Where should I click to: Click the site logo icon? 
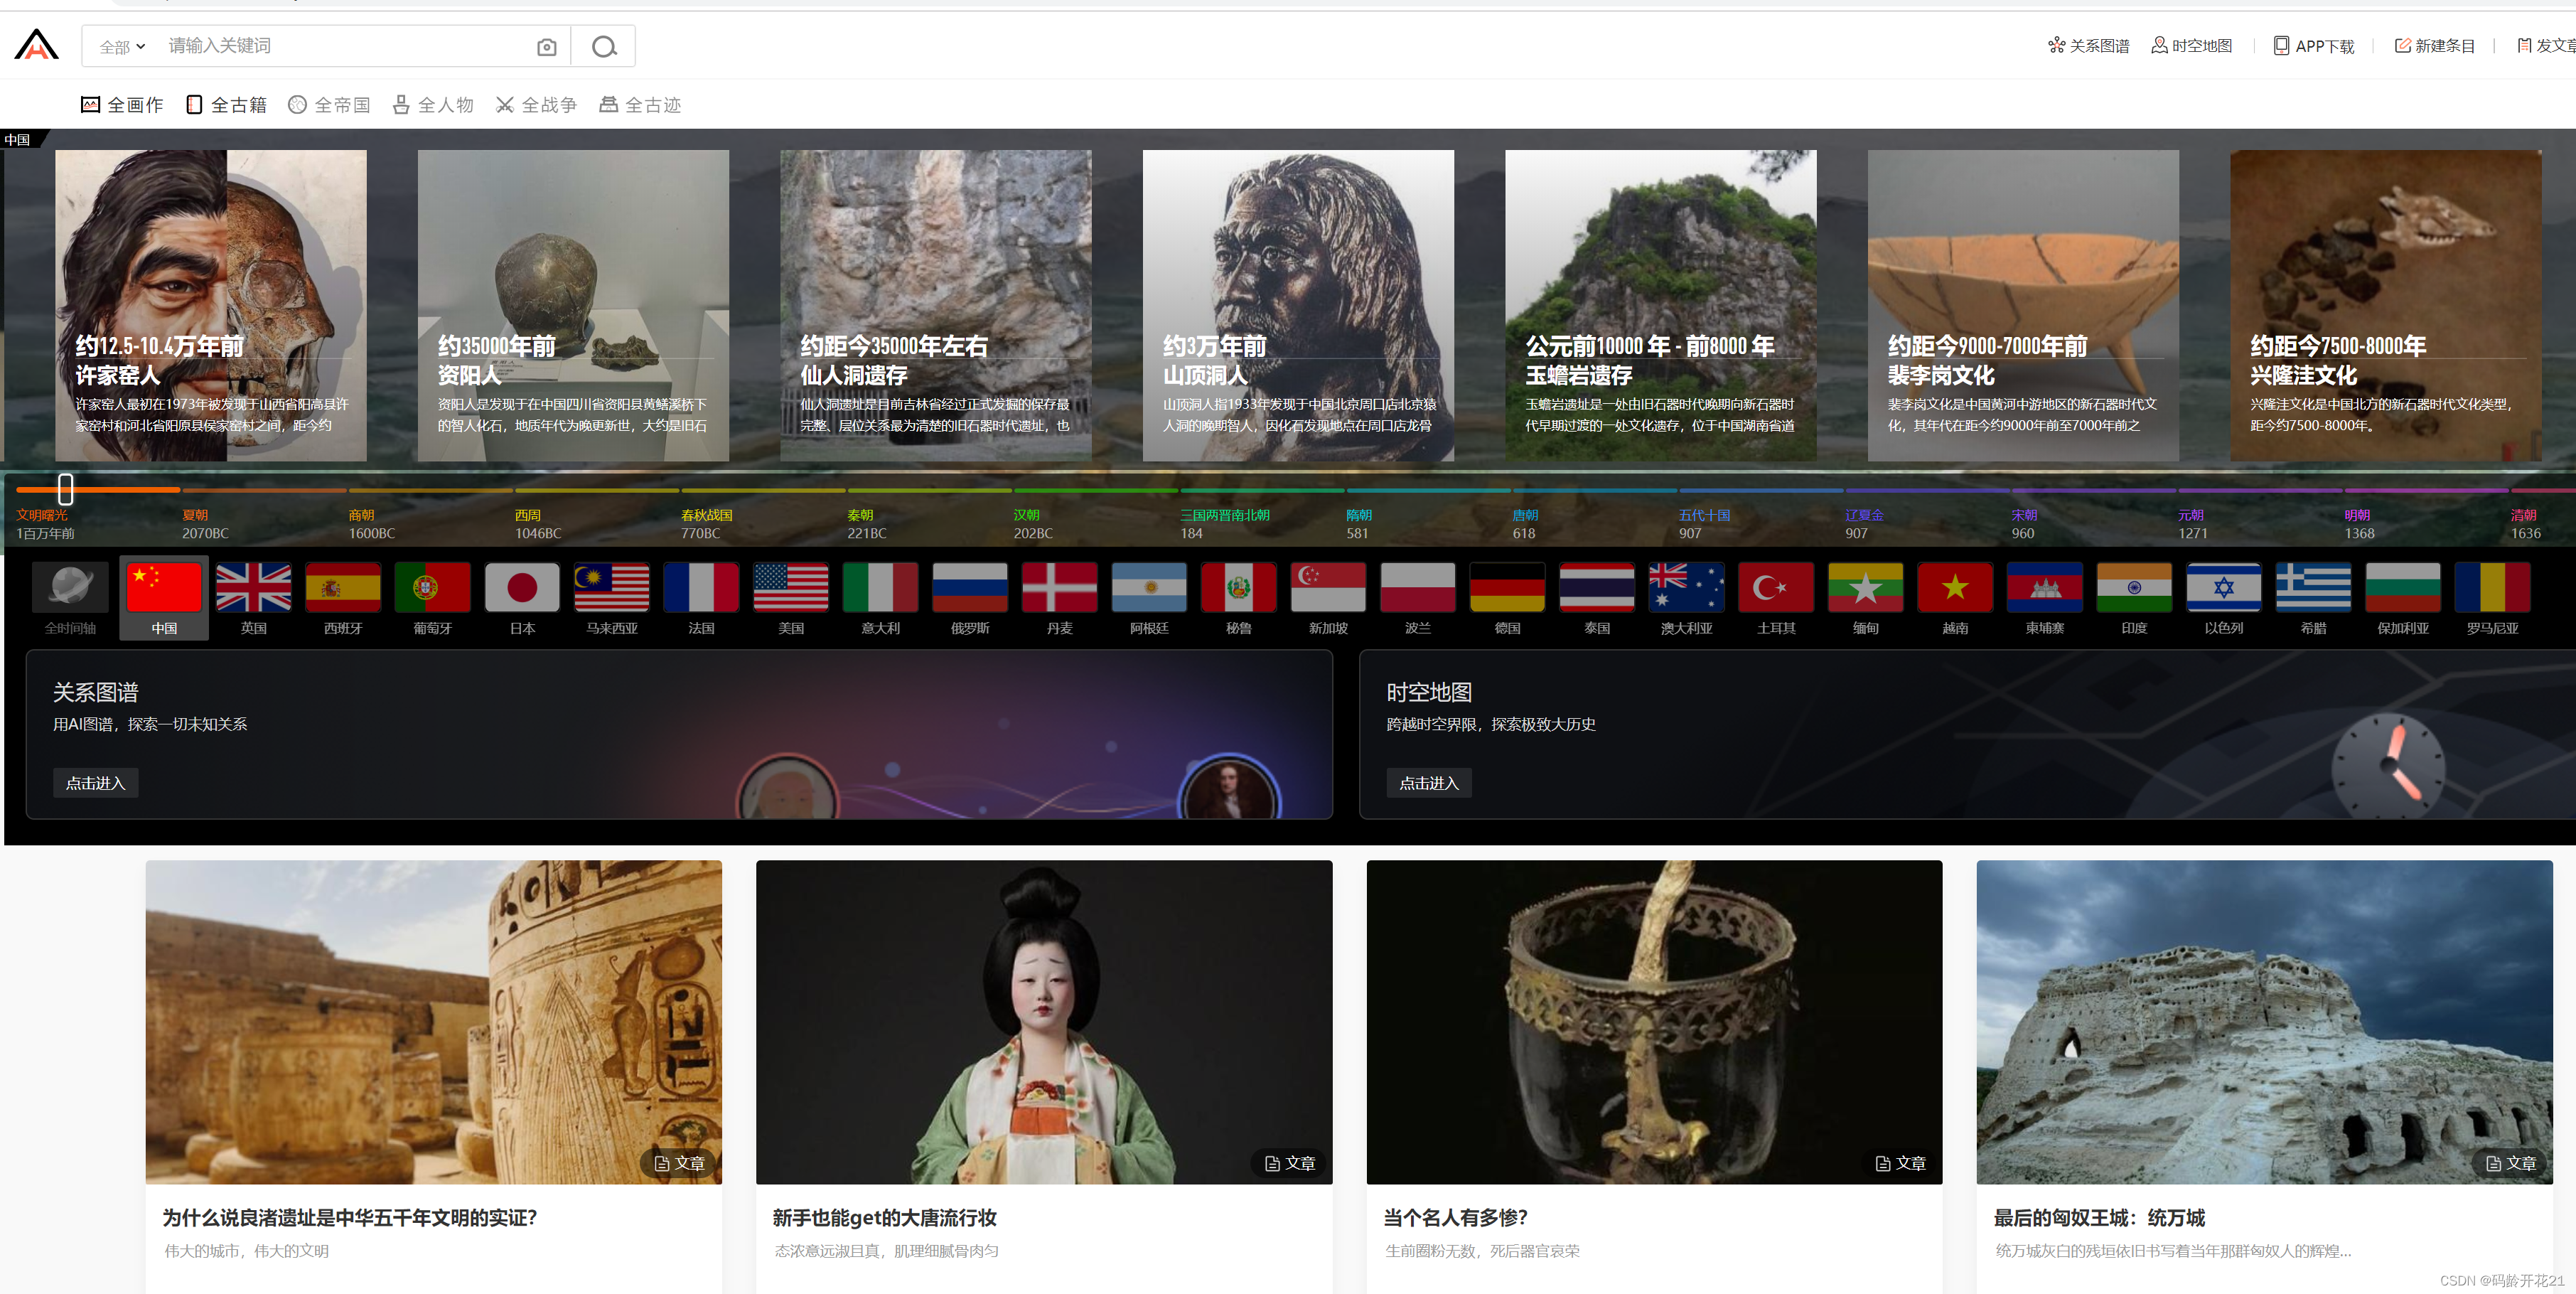[x=37, y=45]
